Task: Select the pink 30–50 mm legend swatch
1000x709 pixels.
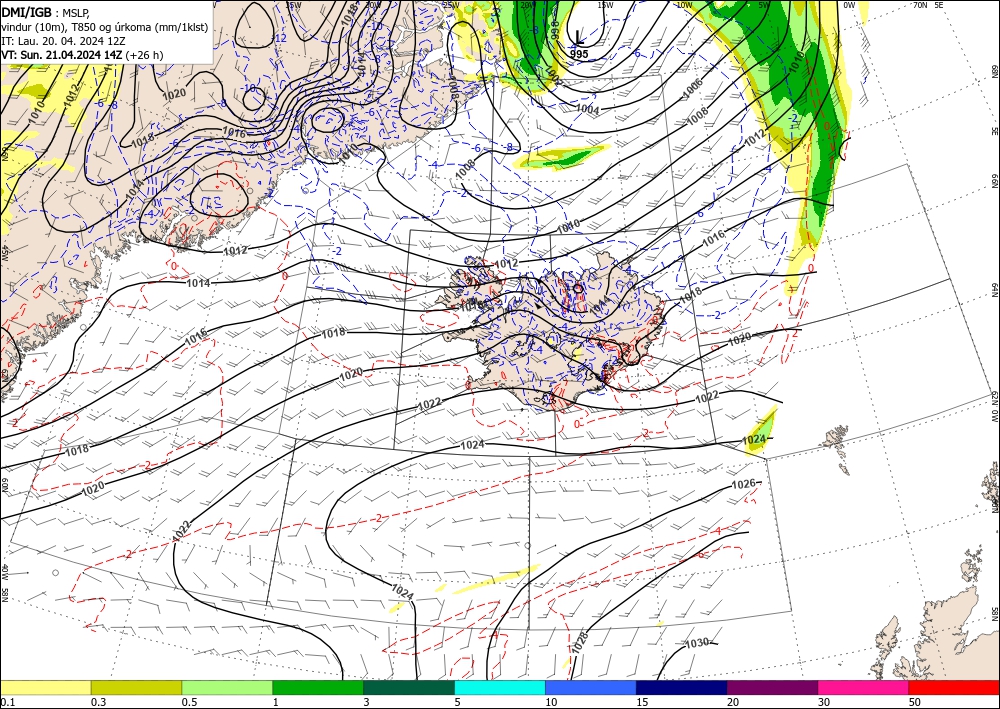Action: click(x=864, y=687)
